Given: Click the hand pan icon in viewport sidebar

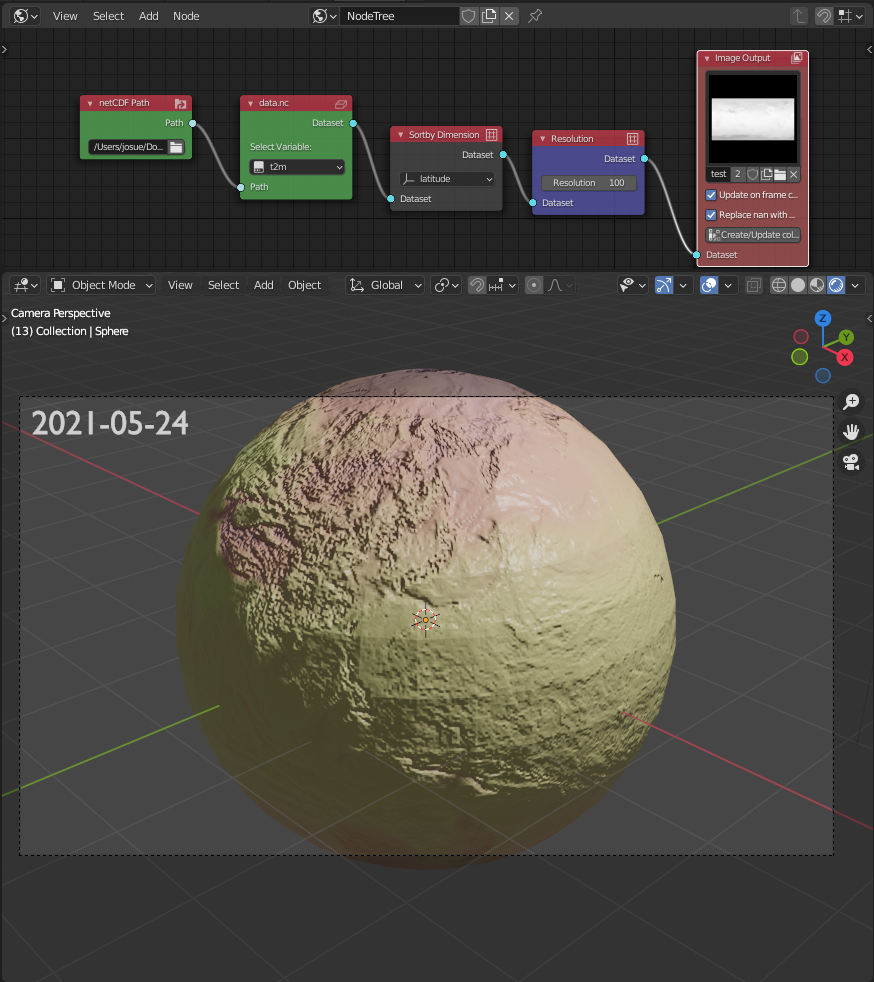Looking at the screenshot, I should [851, 431].
